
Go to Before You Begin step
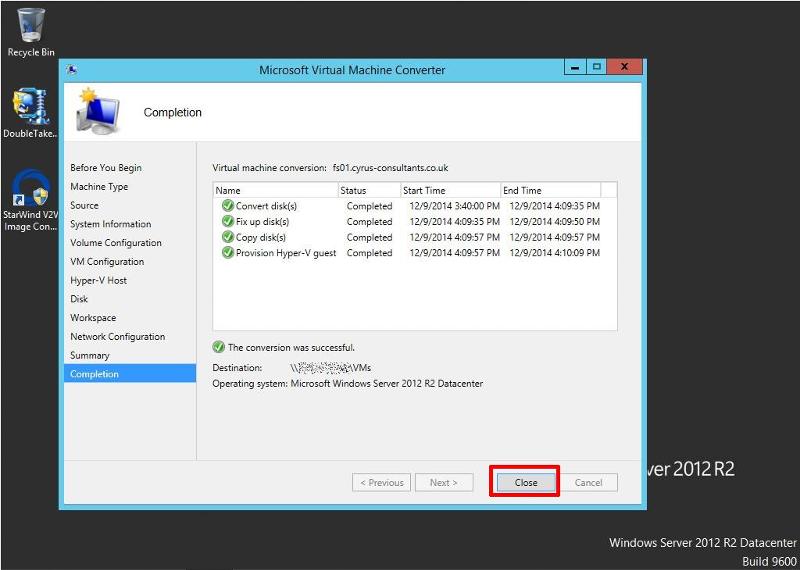[x=106, y=168]
